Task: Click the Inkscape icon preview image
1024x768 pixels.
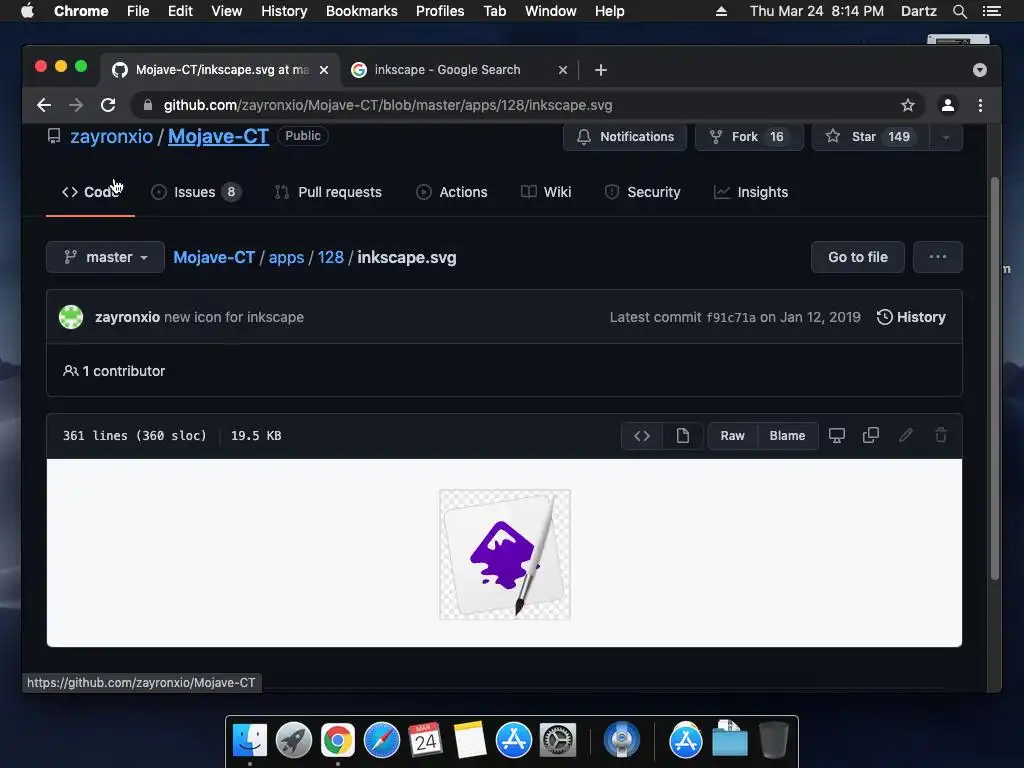Action: 505,554
